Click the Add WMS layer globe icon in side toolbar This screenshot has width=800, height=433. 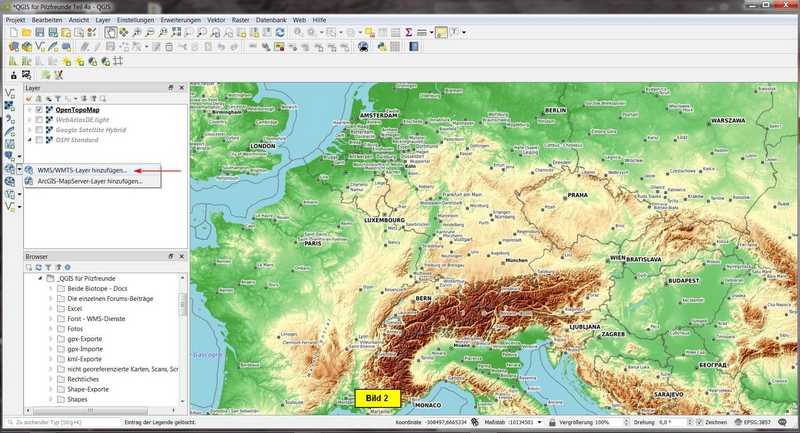[x=10, y=169]
